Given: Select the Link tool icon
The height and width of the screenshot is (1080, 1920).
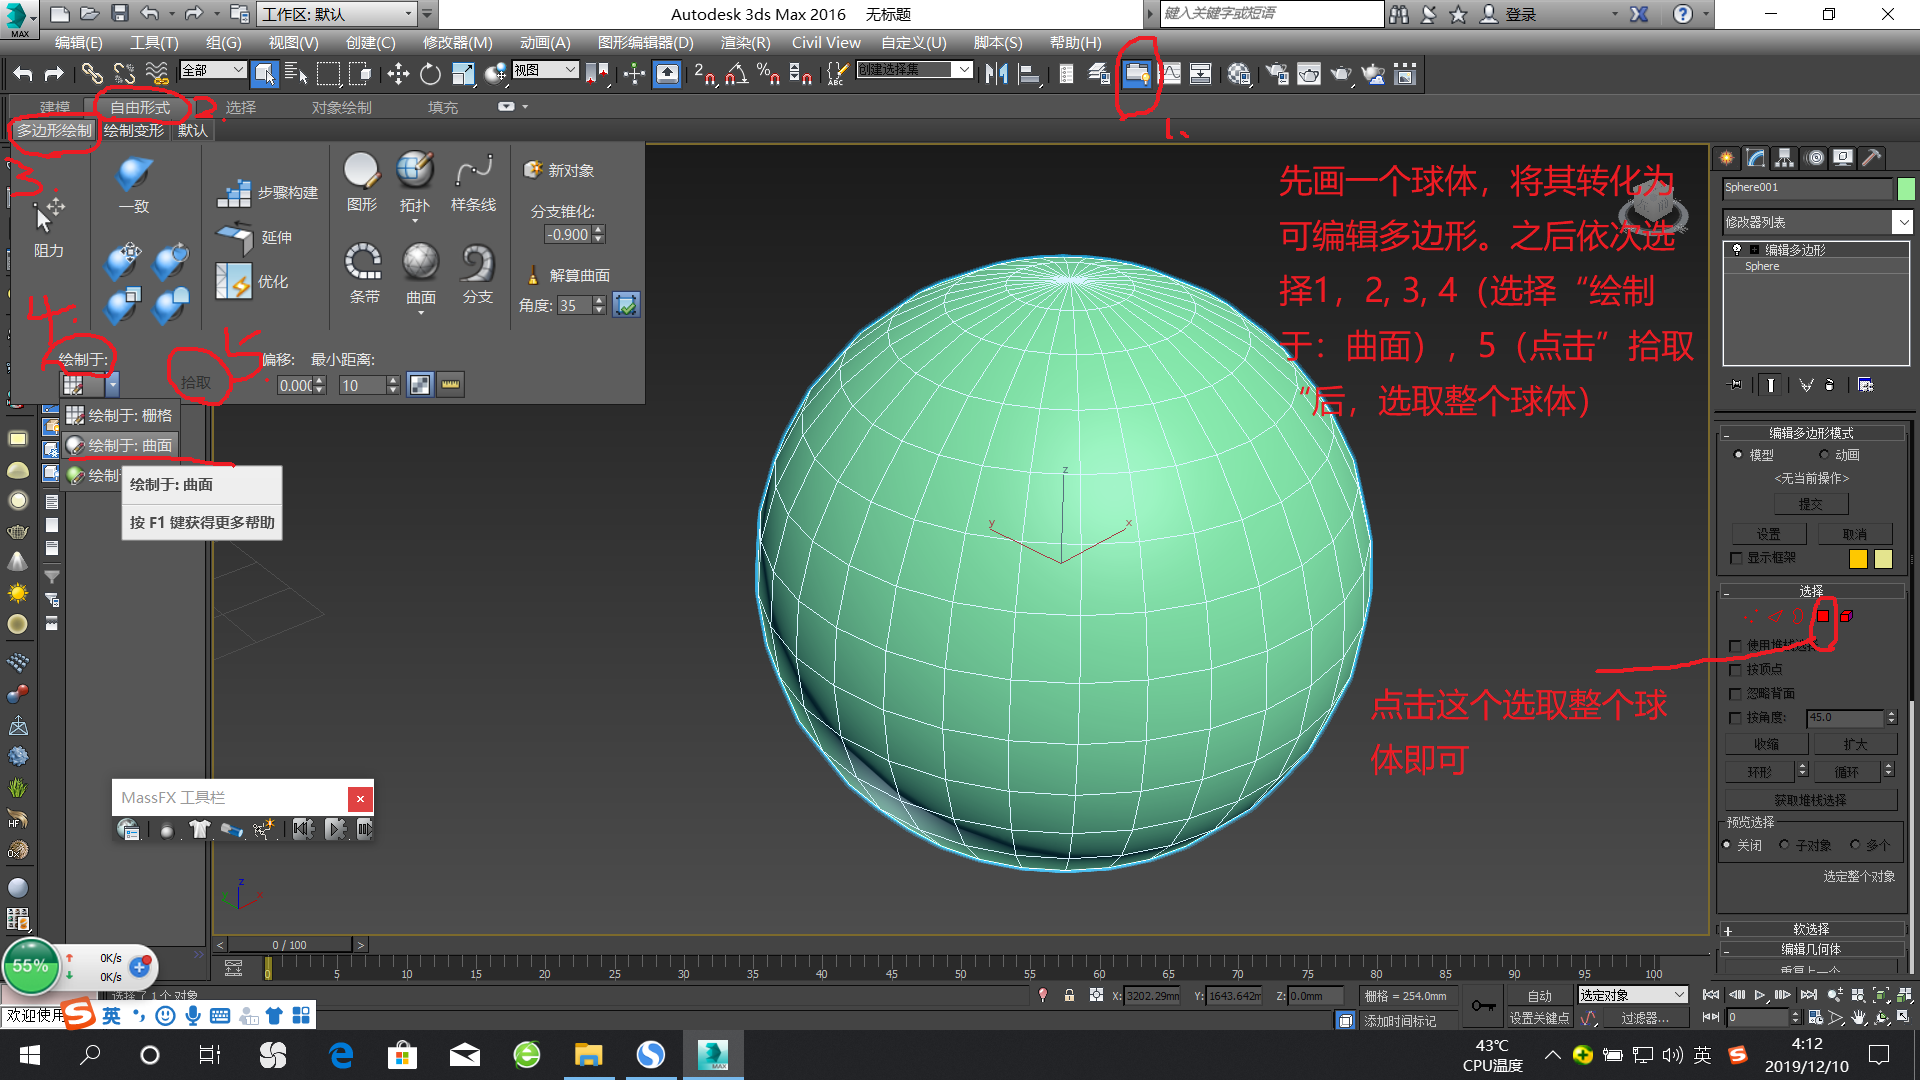Looking at the screenshot, I should 92,73.
